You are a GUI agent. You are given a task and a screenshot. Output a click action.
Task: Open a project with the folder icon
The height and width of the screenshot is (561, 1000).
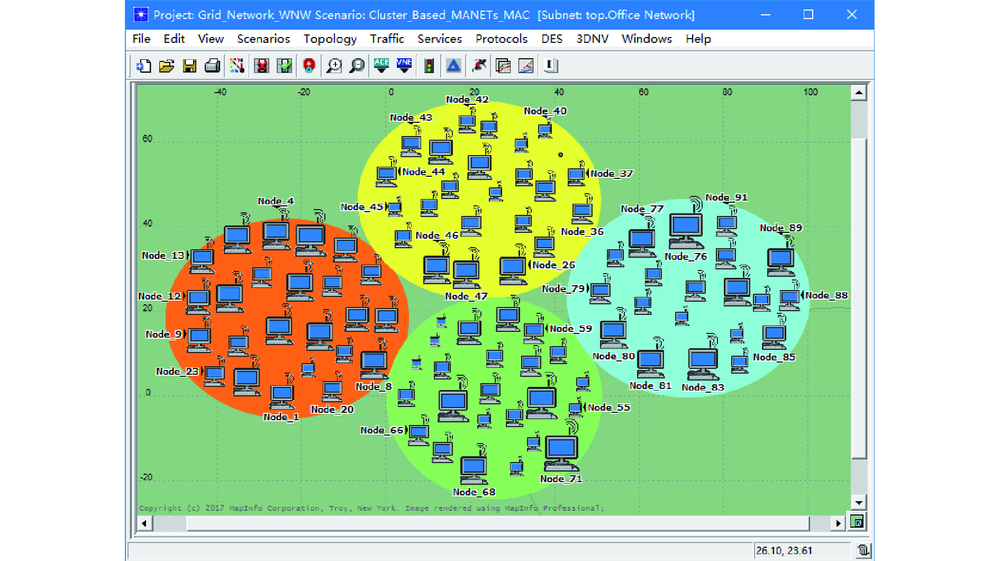[x=166, y=66]
